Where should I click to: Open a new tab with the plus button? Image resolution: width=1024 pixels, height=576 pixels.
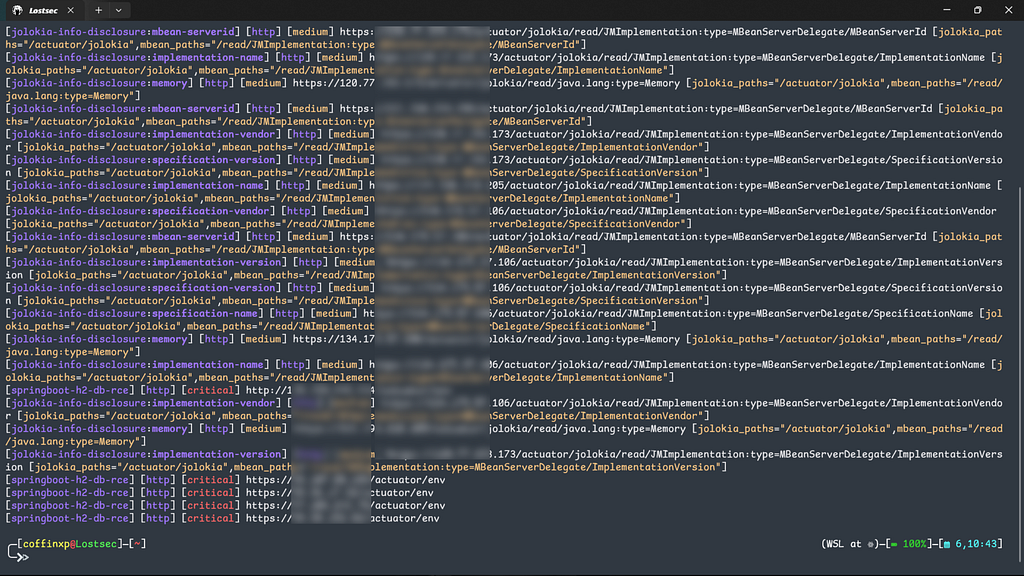point(98,10)
